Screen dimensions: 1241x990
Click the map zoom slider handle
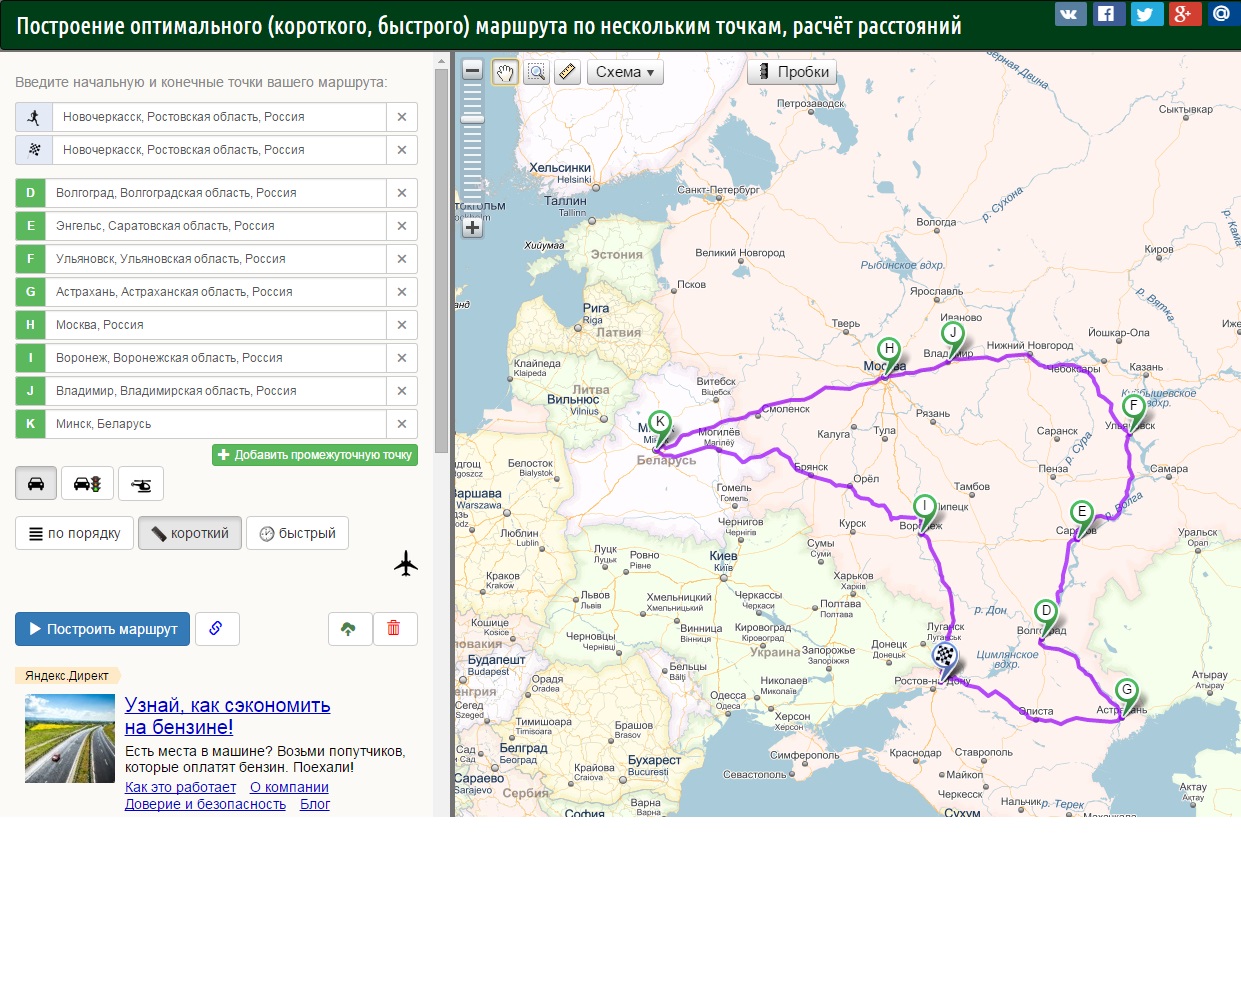(x=473, y=119)
